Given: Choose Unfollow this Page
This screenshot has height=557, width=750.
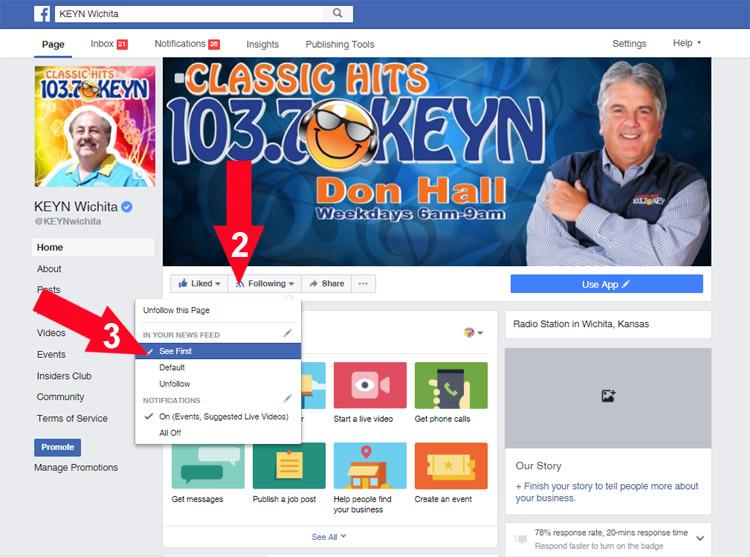Looking at the screenshot, I should point(176,310).
